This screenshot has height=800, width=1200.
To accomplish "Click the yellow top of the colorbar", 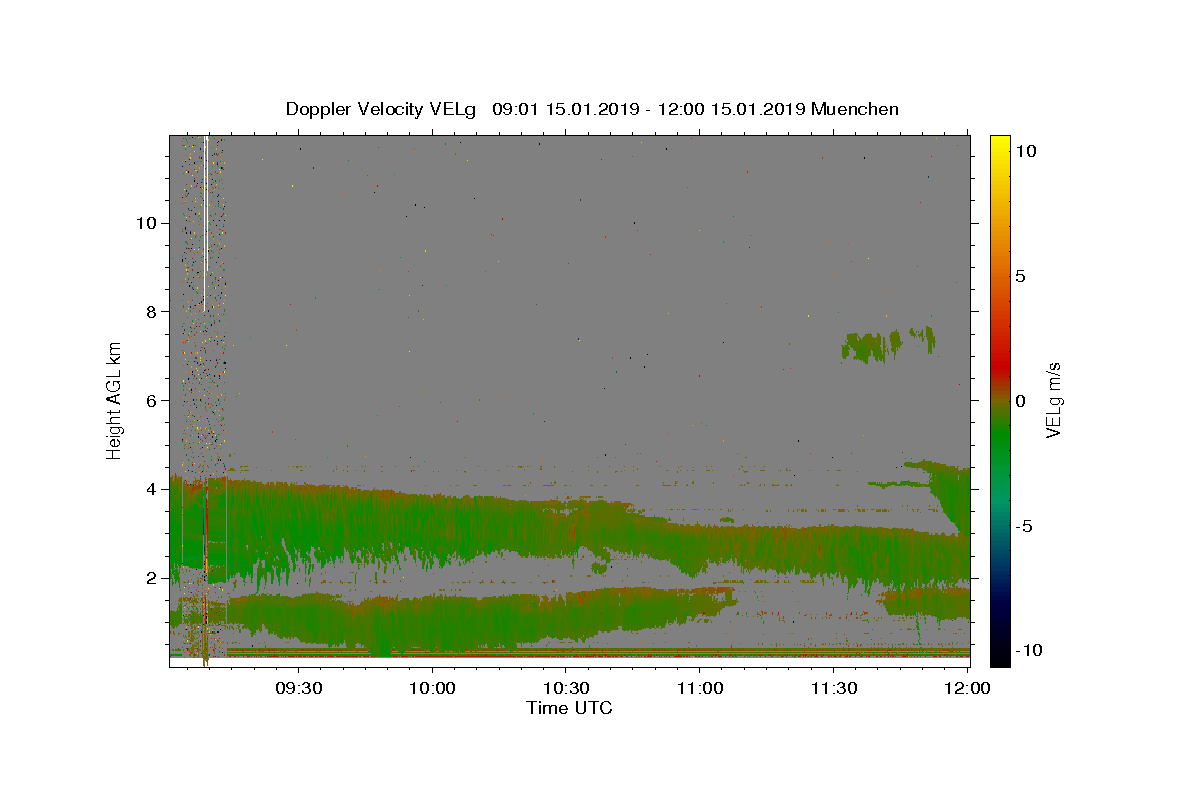I will coord(1000,142).
